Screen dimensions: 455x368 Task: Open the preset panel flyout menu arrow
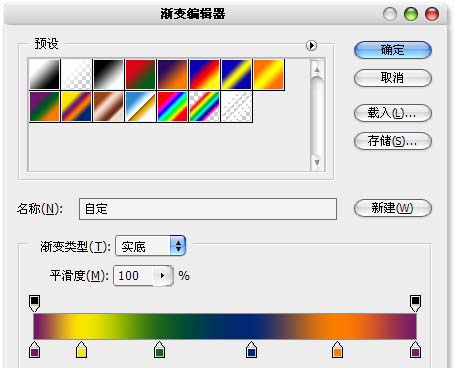(311, 45)
